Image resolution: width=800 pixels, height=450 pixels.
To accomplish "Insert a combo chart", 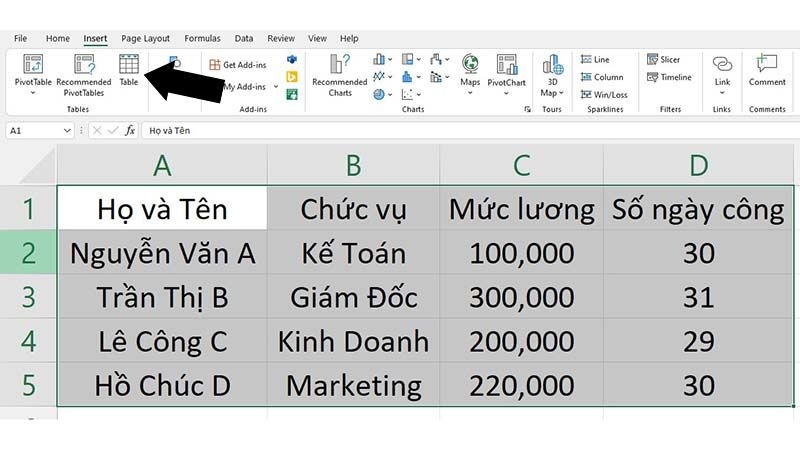I will point(436,77).
